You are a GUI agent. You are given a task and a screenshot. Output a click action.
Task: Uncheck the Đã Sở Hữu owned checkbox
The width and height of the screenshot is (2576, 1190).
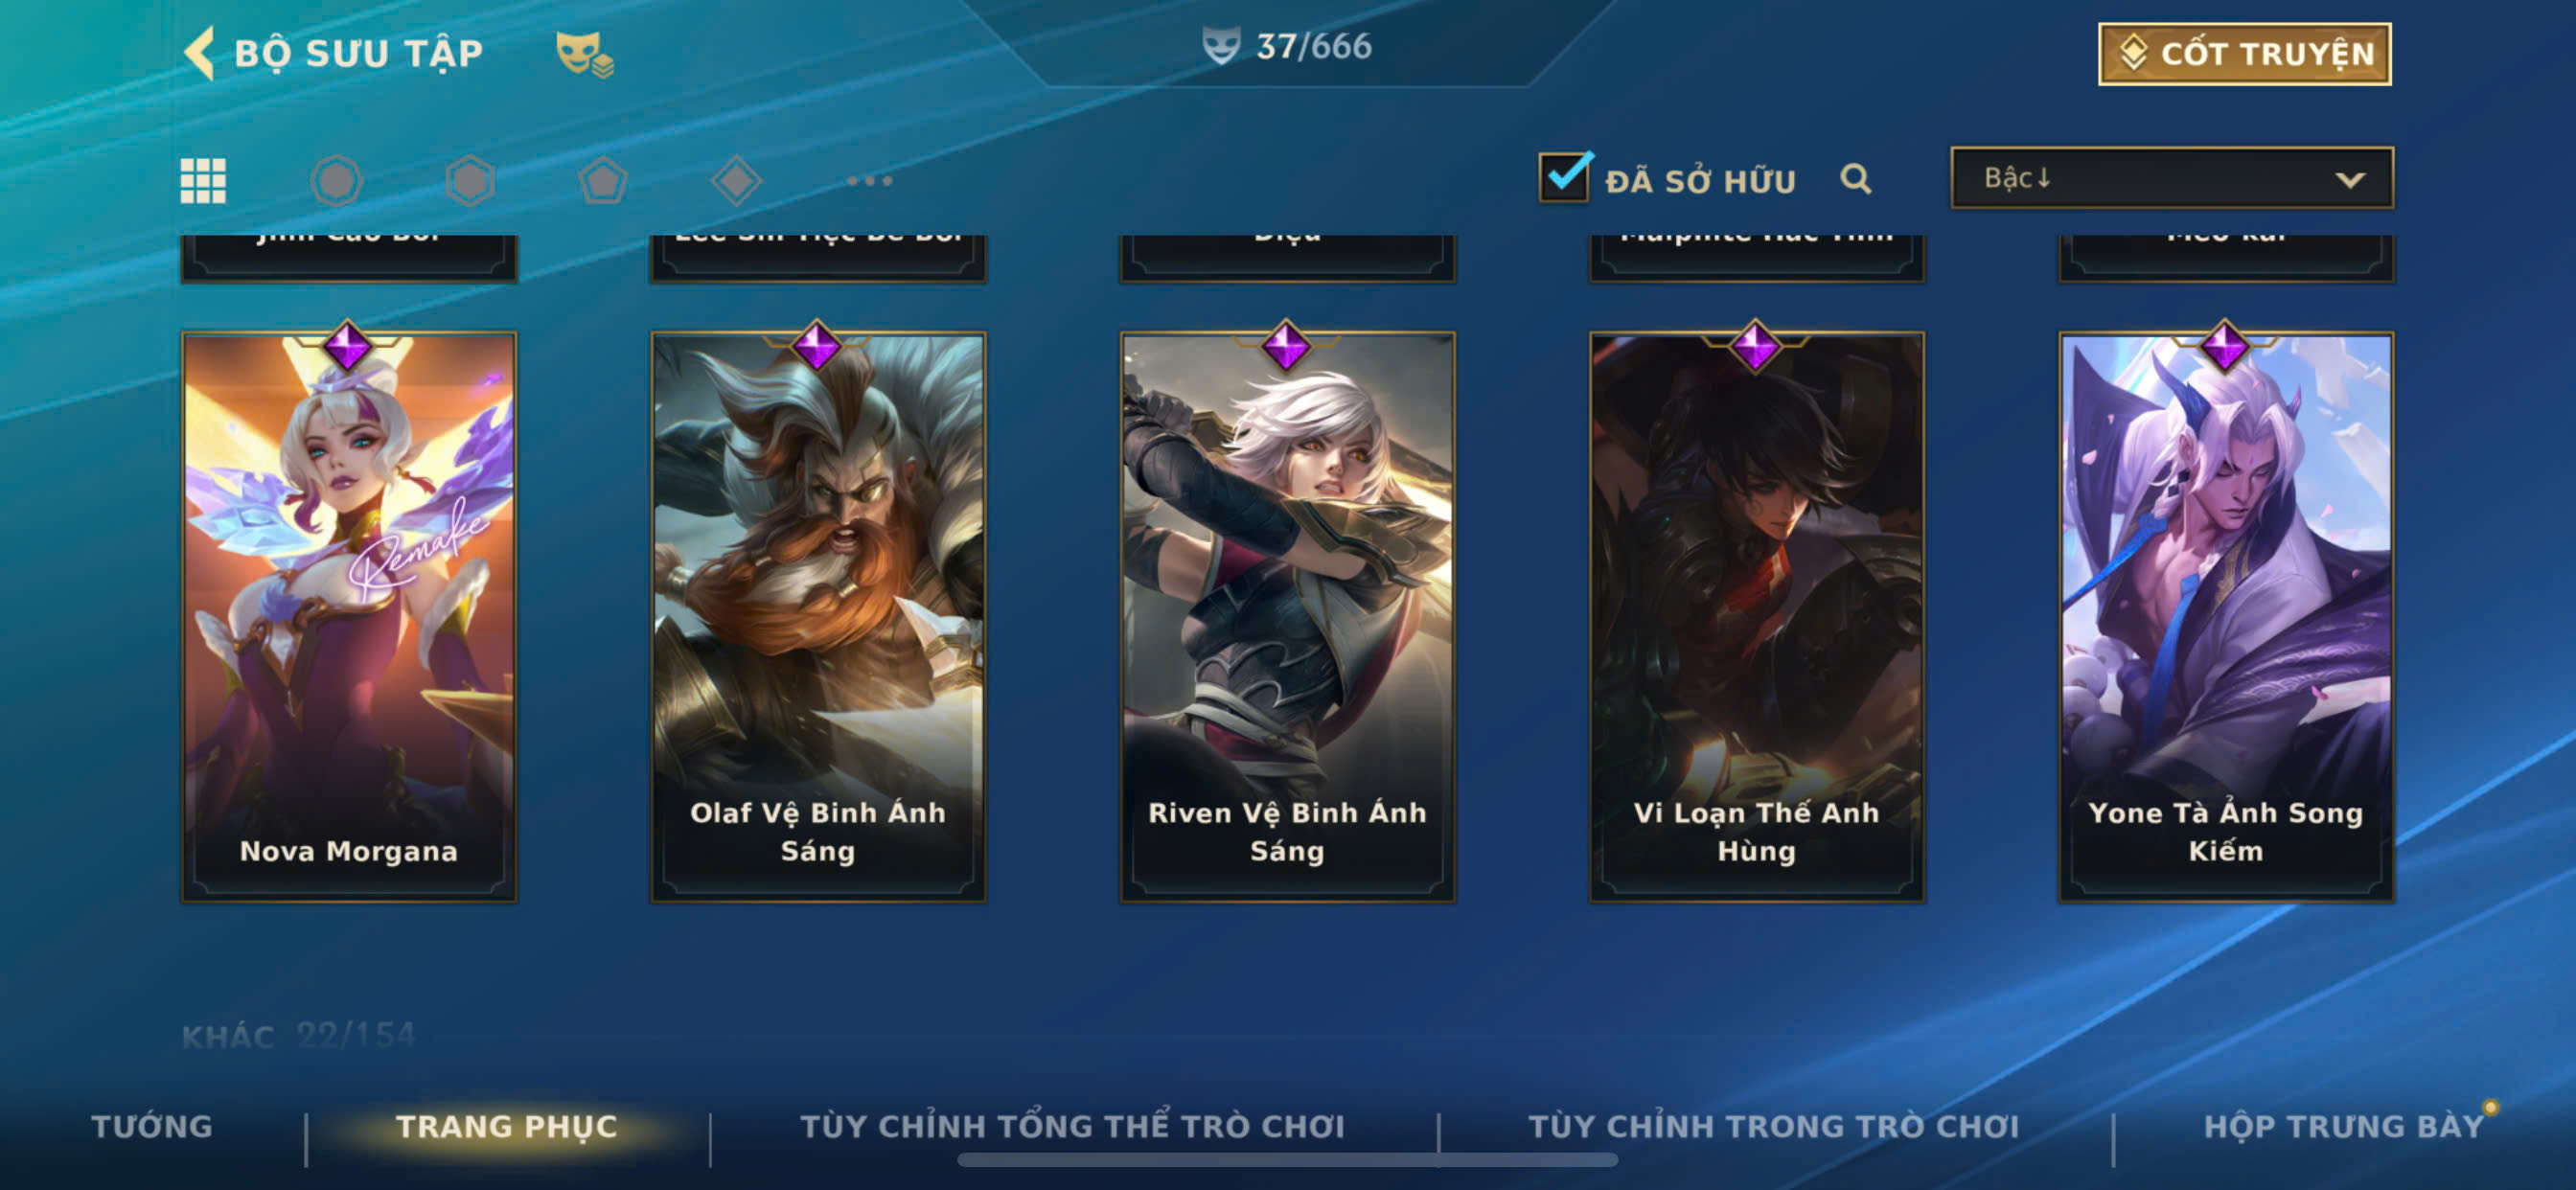pyautogui.click(x=1564, y=177)
